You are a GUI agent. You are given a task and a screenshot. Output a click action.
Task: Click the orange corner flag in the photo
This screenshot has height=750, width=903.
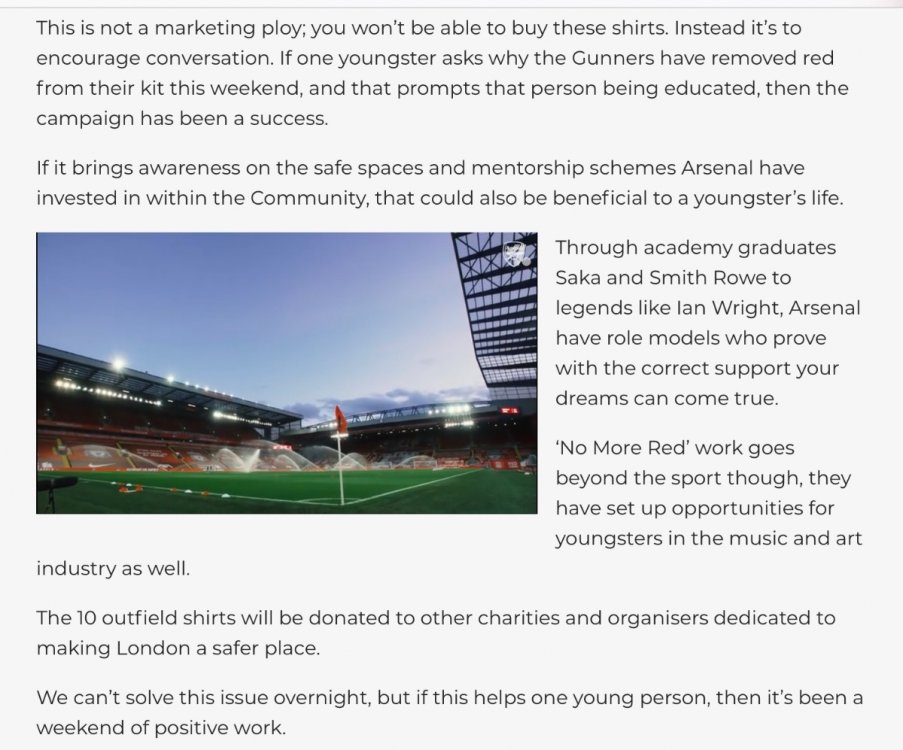coord(341,418)
